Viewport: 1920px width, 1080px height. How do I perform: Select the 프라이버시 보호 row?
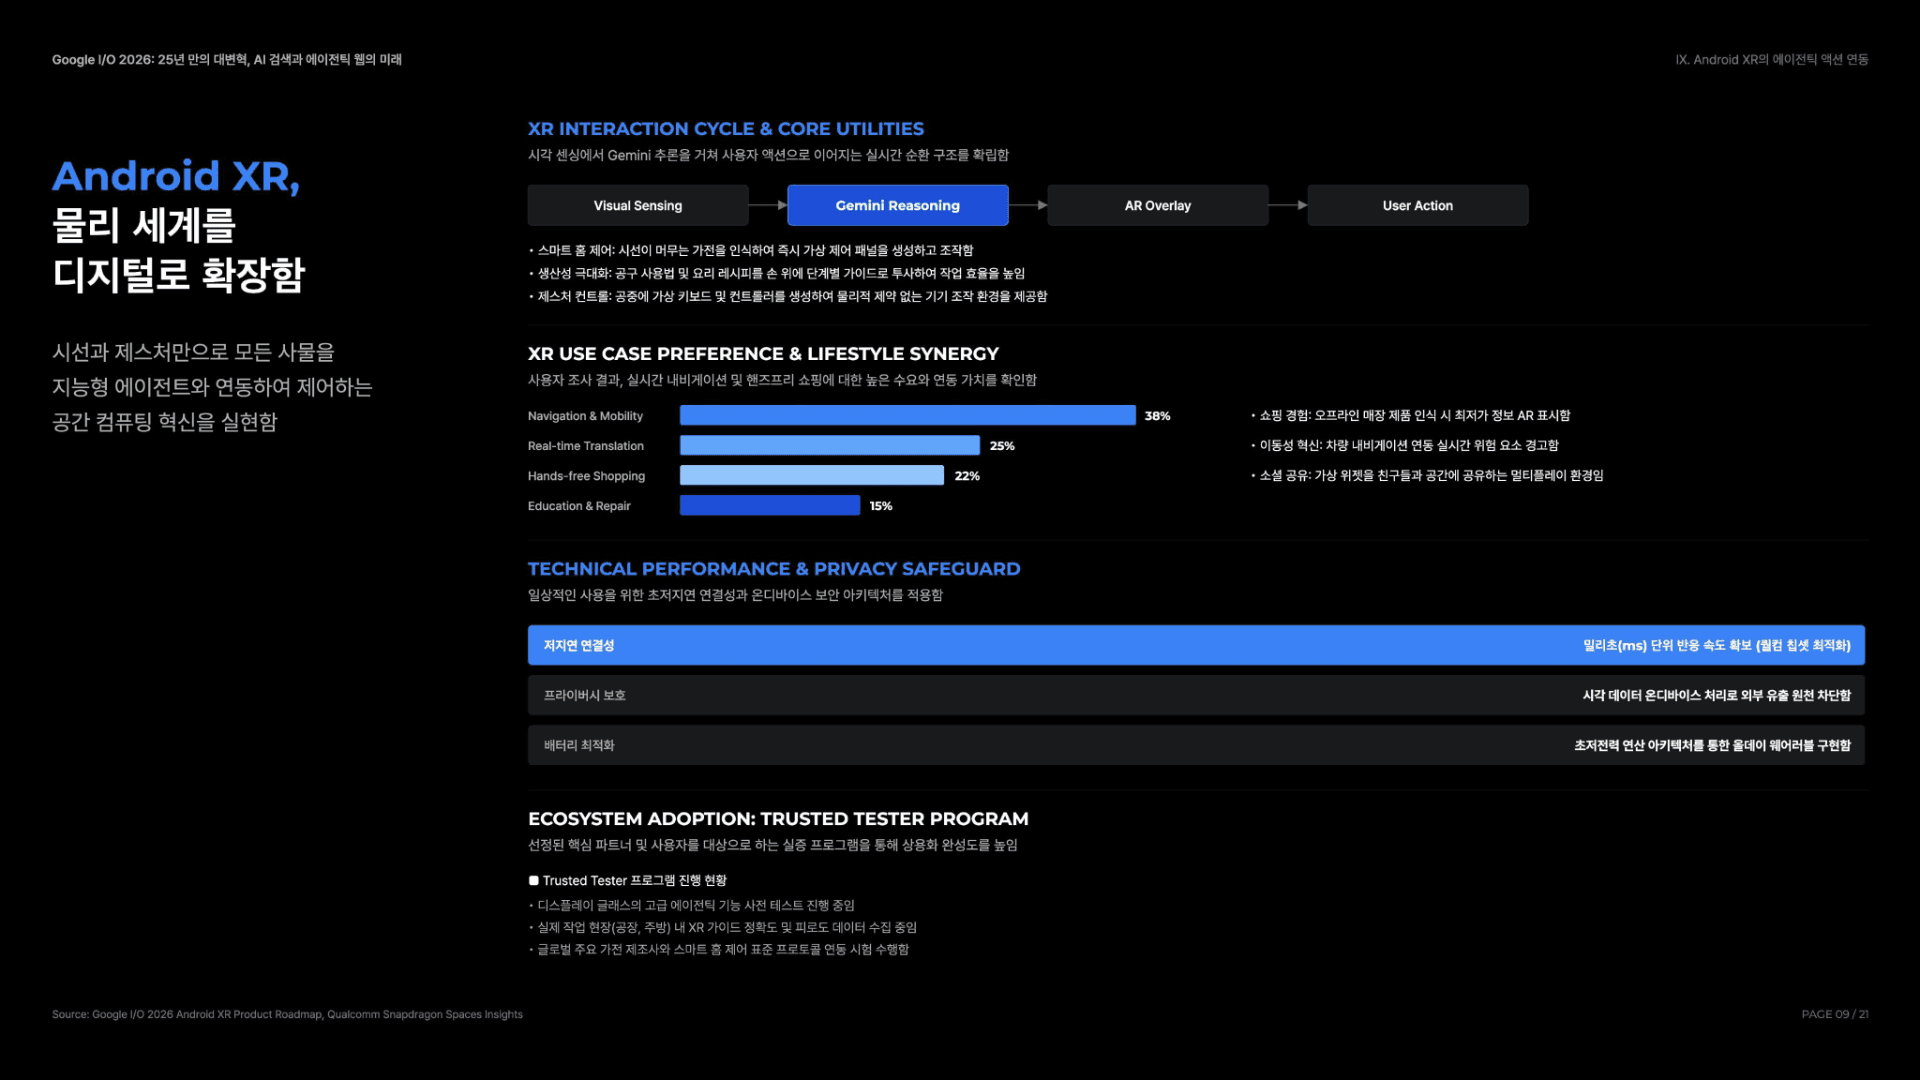1196,695
